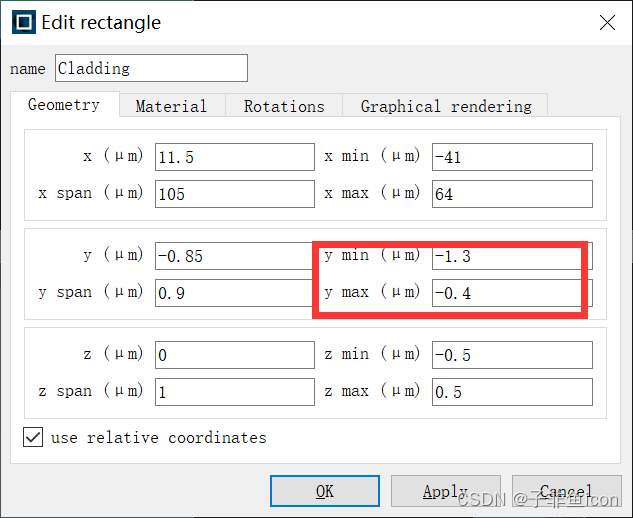Click the z max field 0.5

coord(512,392)
